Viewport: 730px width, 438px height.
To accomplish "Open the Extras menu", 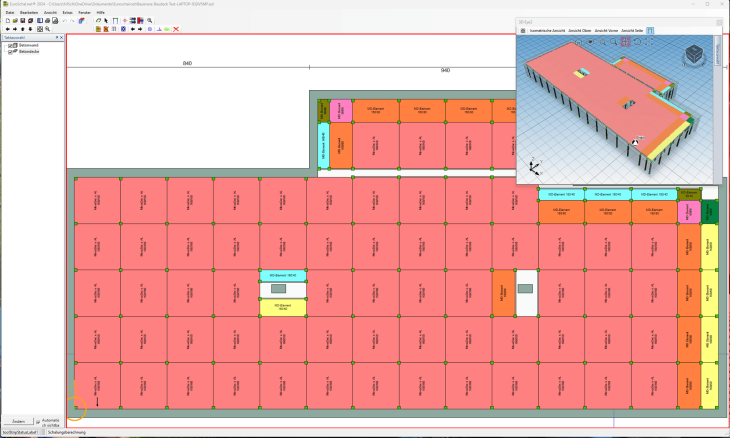I will [67, 12].
